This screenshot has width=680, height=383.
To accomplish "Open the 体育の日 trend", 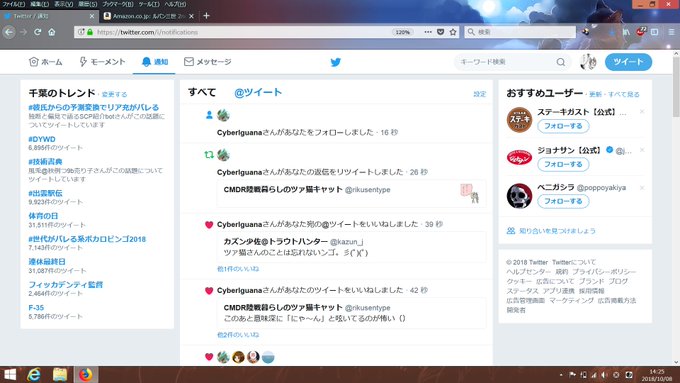I will pyautogui.click(x=43, y=216).
